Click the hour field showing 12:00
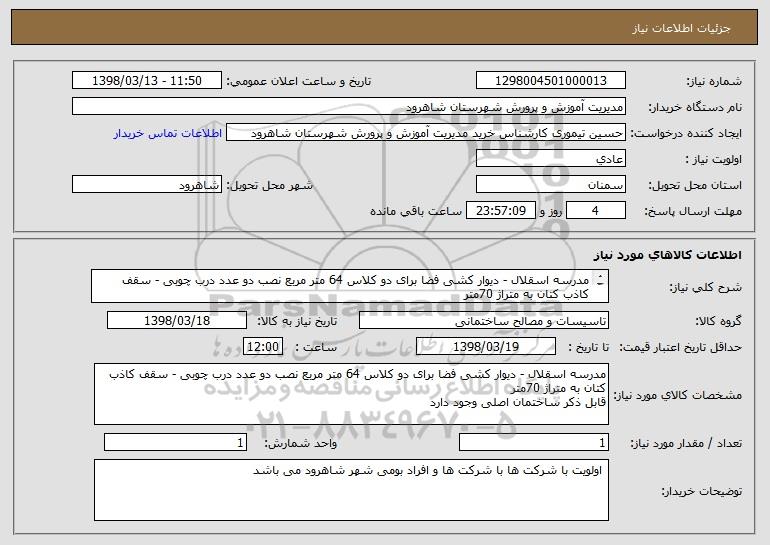The image size is (770, 545). [x=263, y=347]
